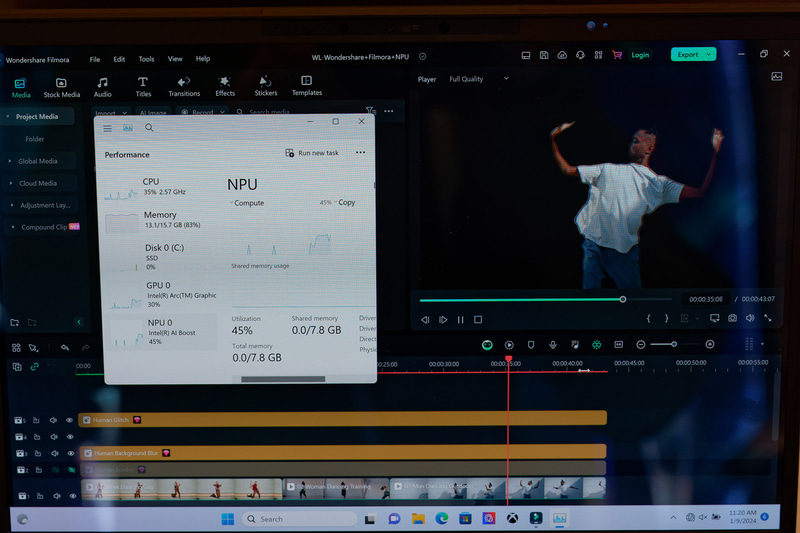Open the Templates tab
This screenshot has height=533, width=800.
(307, 86)
